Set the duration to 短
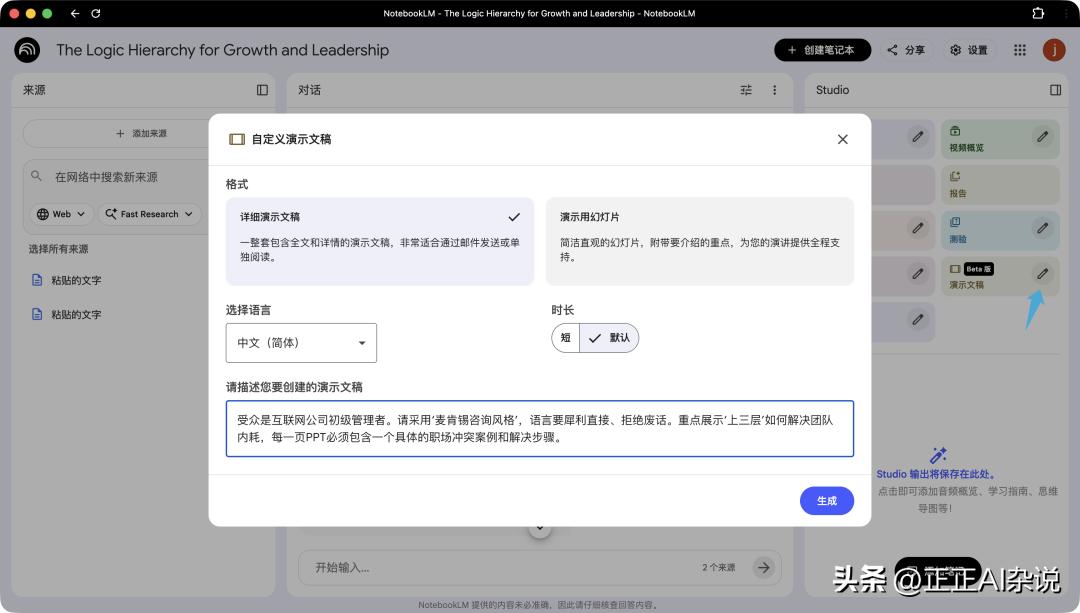This screenshot has height=613, width=1080. point(566,338)
